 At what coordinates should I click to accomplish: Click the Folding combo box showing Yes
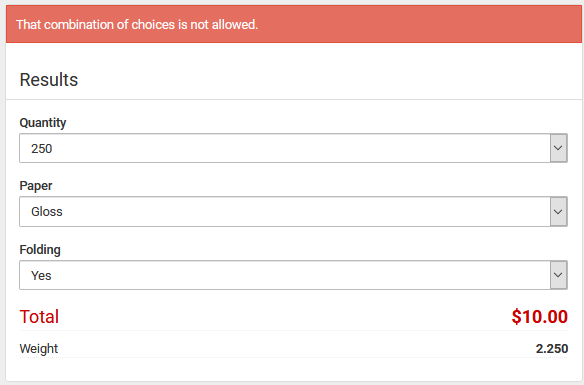pos(293,275)
